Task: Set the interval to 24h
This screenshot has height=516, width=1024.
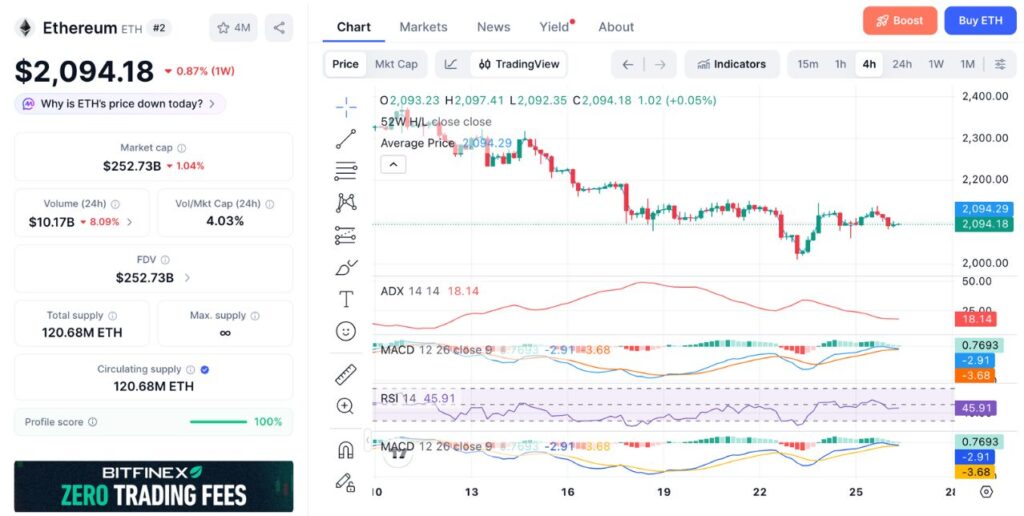Action: click(902, 64)
